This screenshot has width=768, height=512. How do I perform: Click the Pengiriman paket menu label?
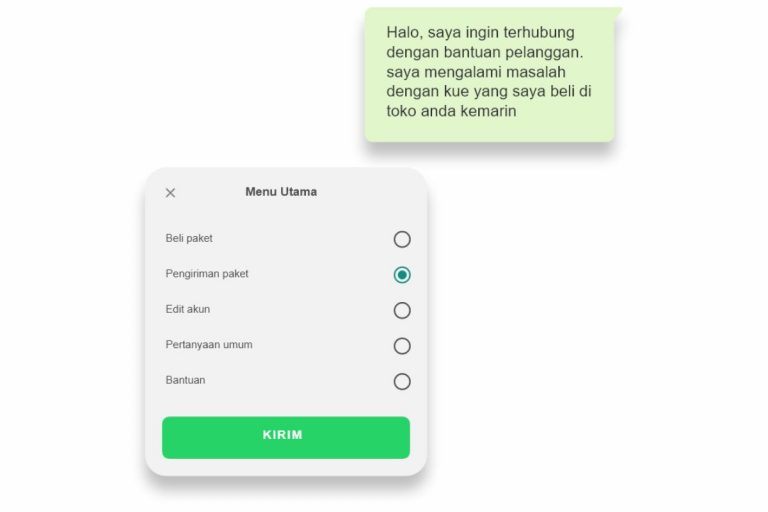[207, 274]
